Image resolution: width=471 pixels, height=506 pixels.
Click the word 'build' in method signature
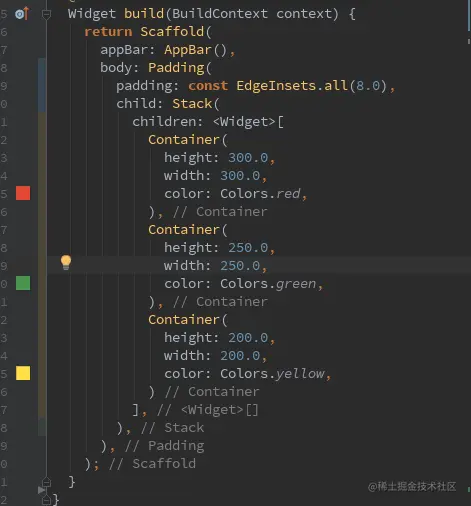[144, 14]
